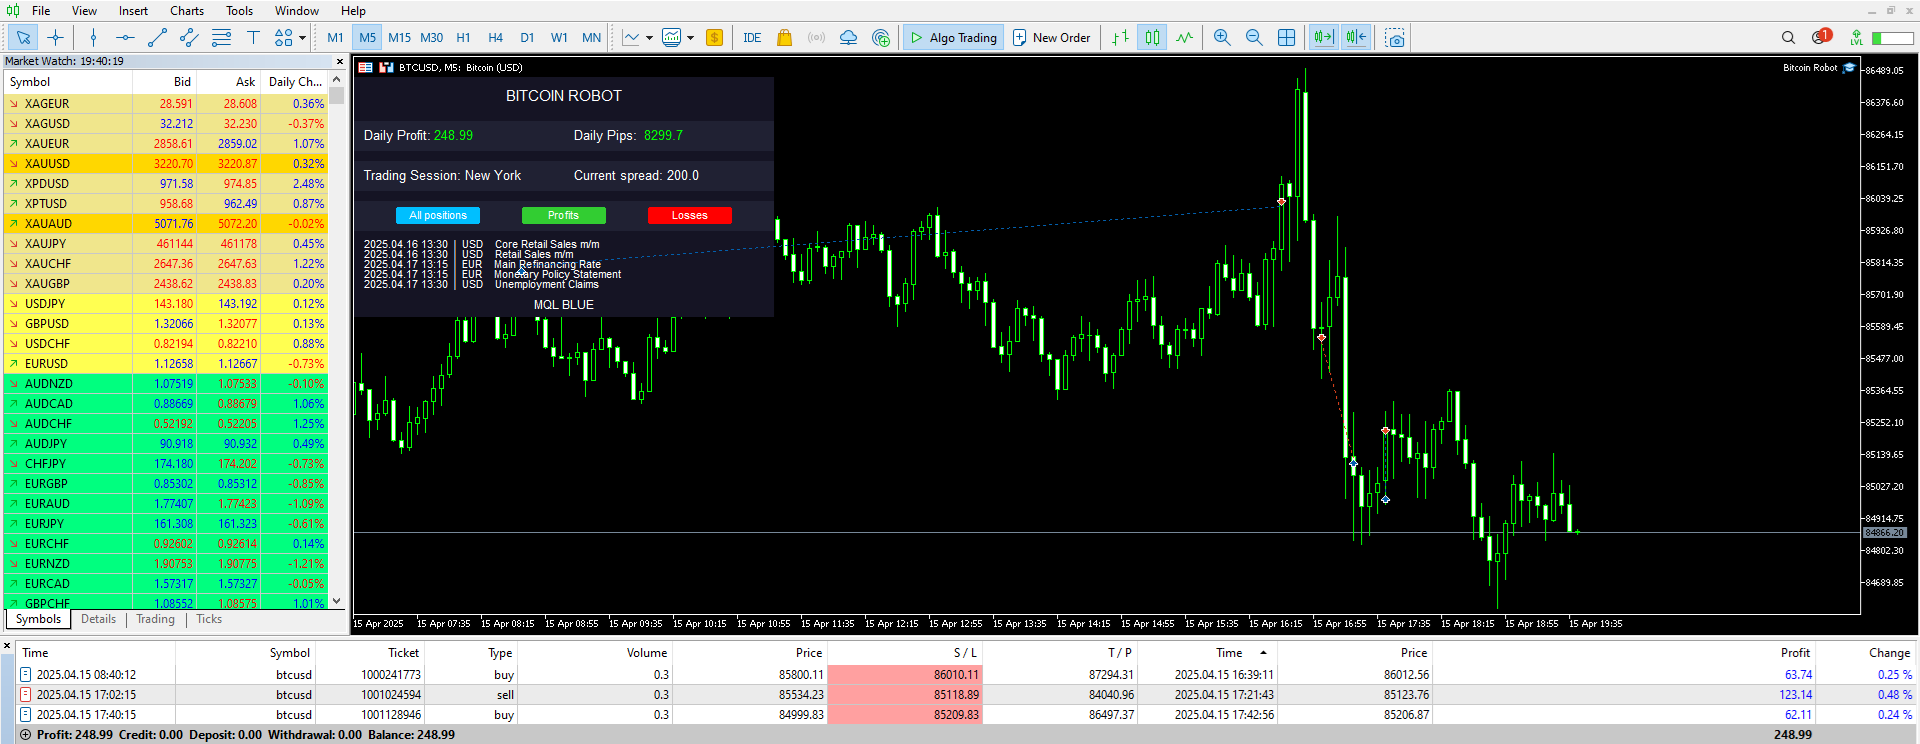This screenshot has width=1920, height=744.
Task: Open the IDE MetaEditor
Action: tap(752, 38)
